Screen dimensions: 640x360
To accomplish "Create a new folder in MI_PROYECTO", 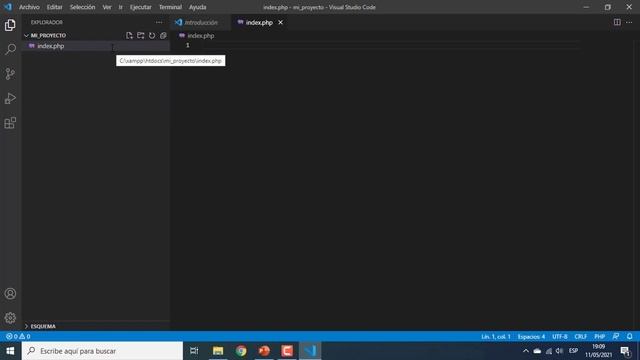I will coord(140,36).
